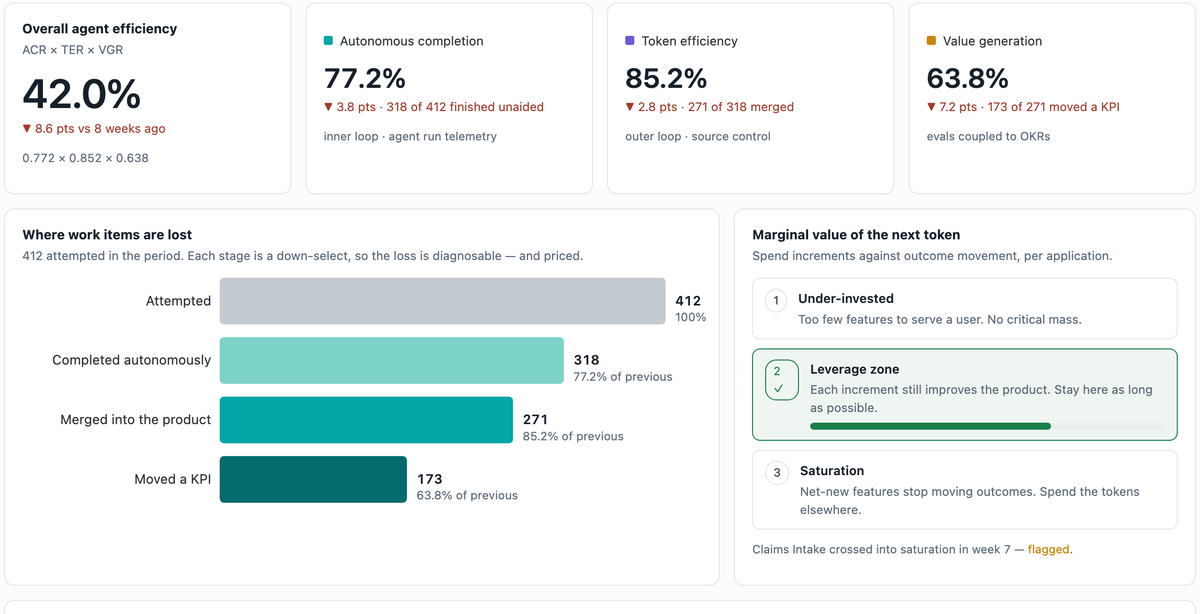
Task: Click the Leverage zone green progress bar
Action: [930, 426]
